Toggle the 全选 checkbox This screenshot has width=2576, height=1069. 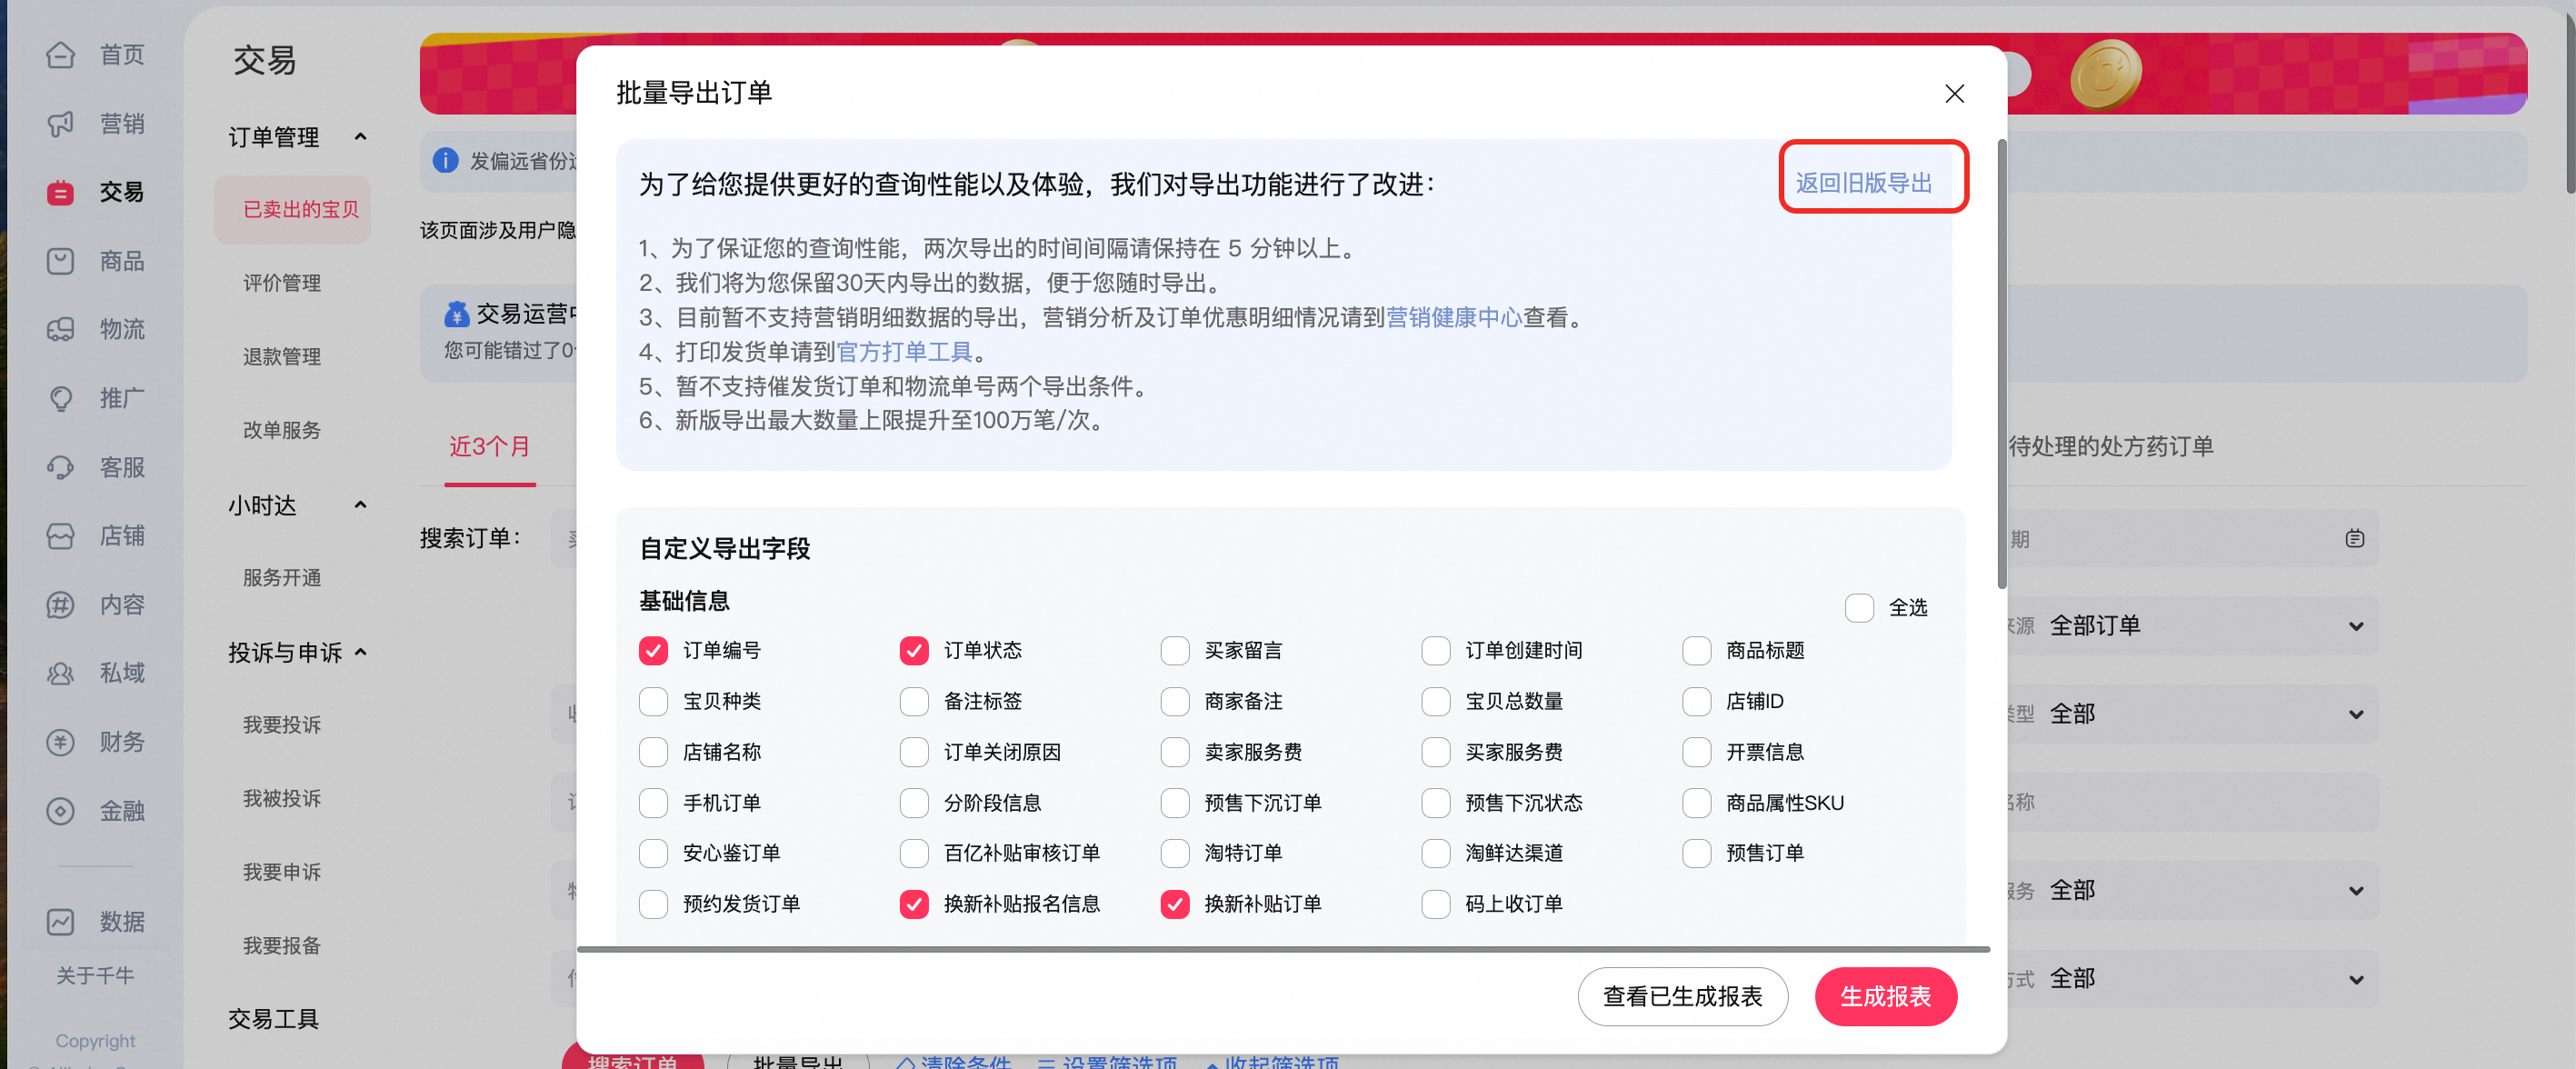1858,607
